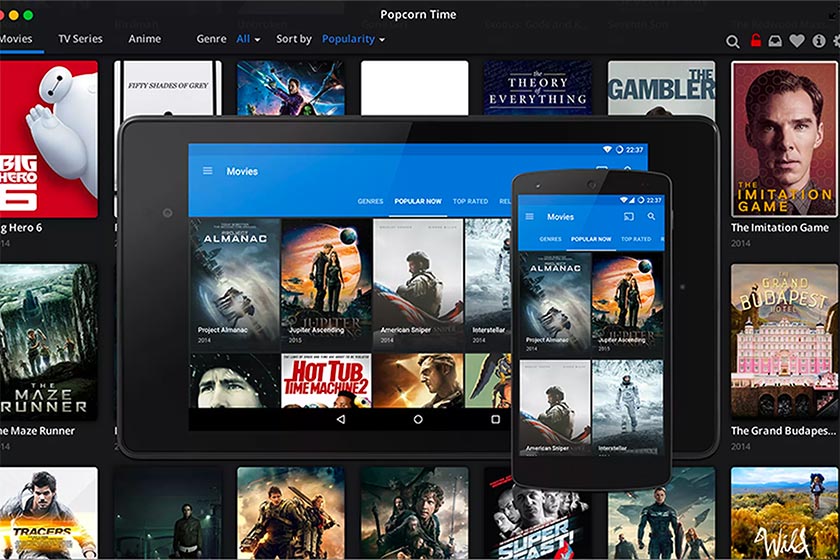Click the "Popcorn Time" window title
This screenshot has width=840, height=560.
click(418, 14)
